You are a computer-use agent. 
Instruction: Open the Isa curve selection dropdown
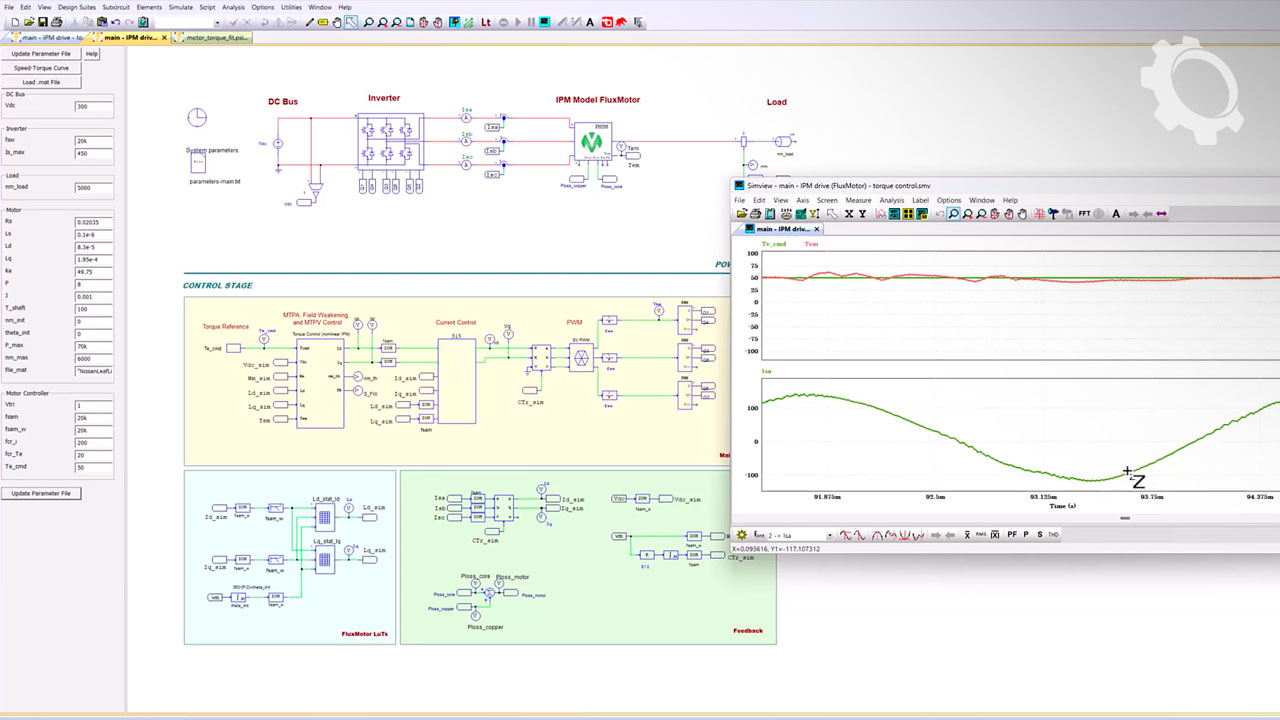[829, 535]
